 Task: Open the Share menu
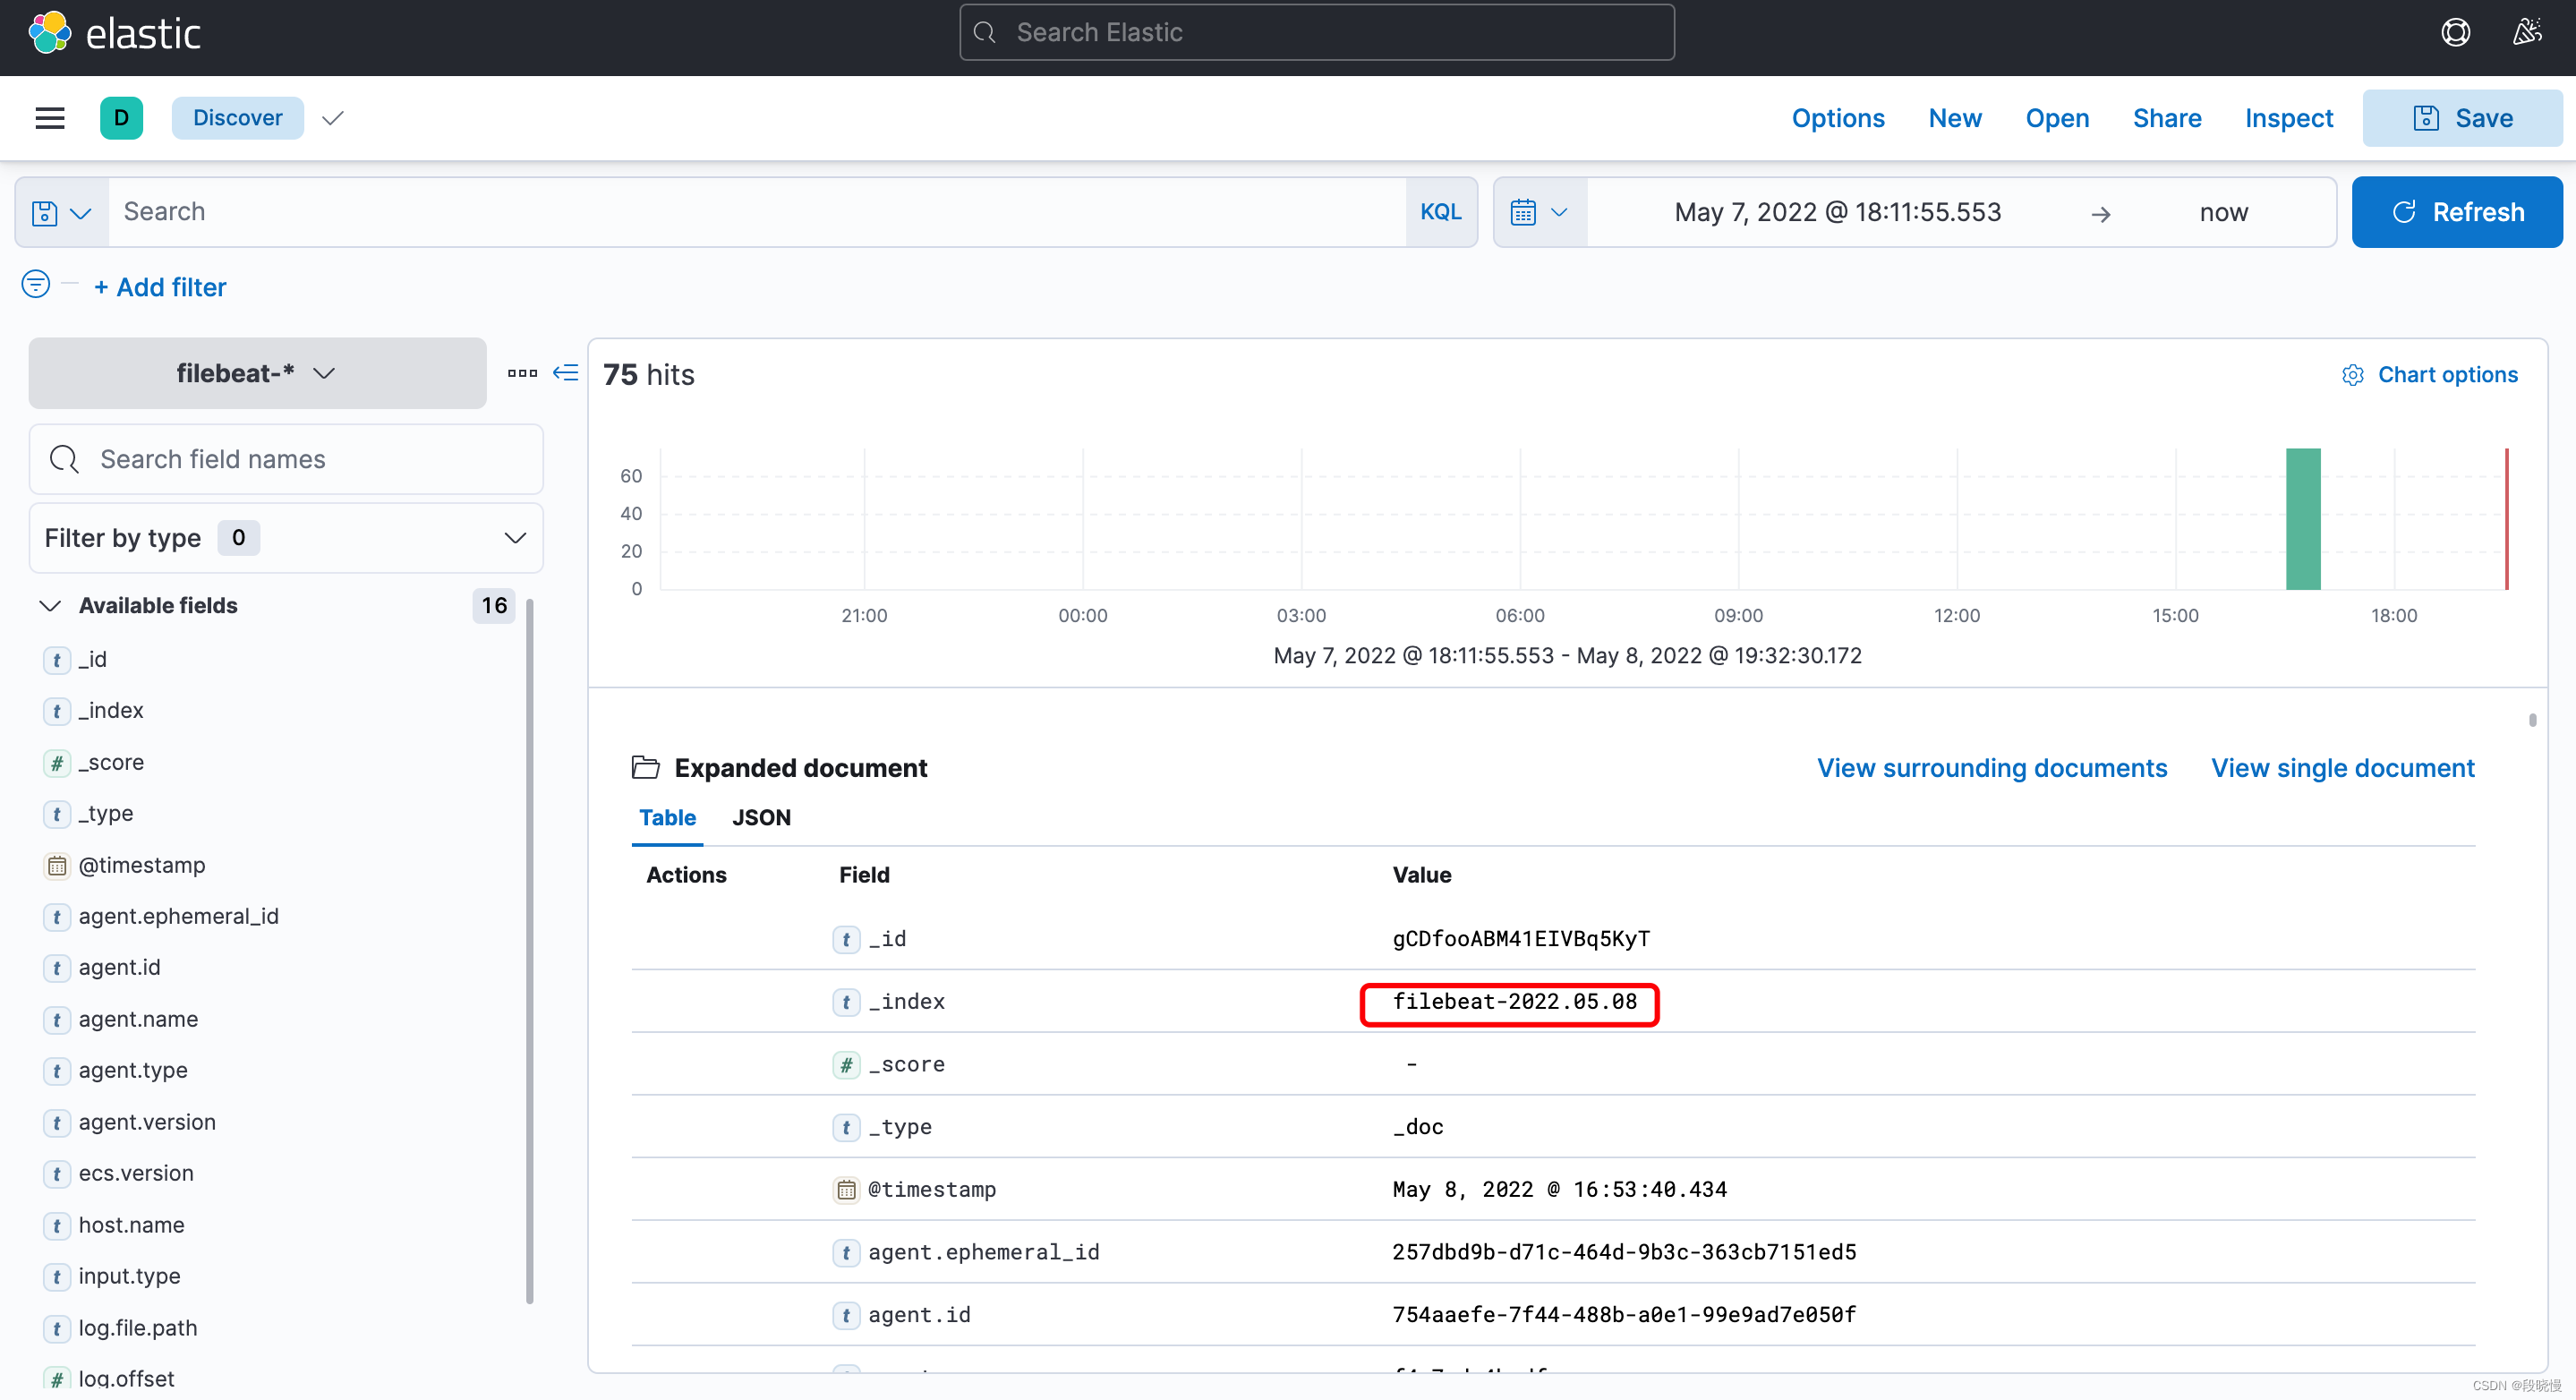pyautogui.click(x=2167, y=118)
